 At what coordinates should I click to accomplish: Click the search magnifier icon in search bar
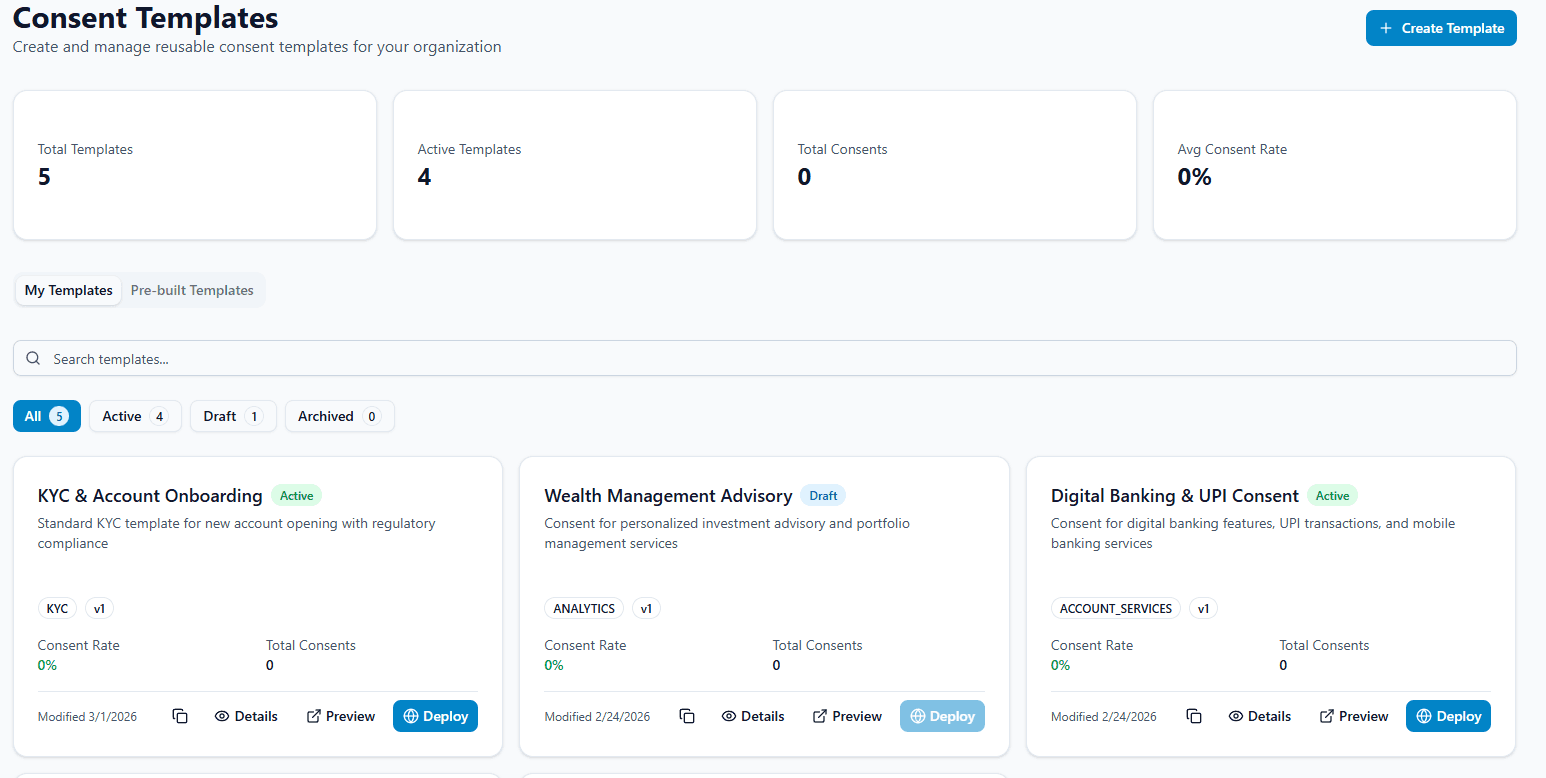click(x=33, y=357)
